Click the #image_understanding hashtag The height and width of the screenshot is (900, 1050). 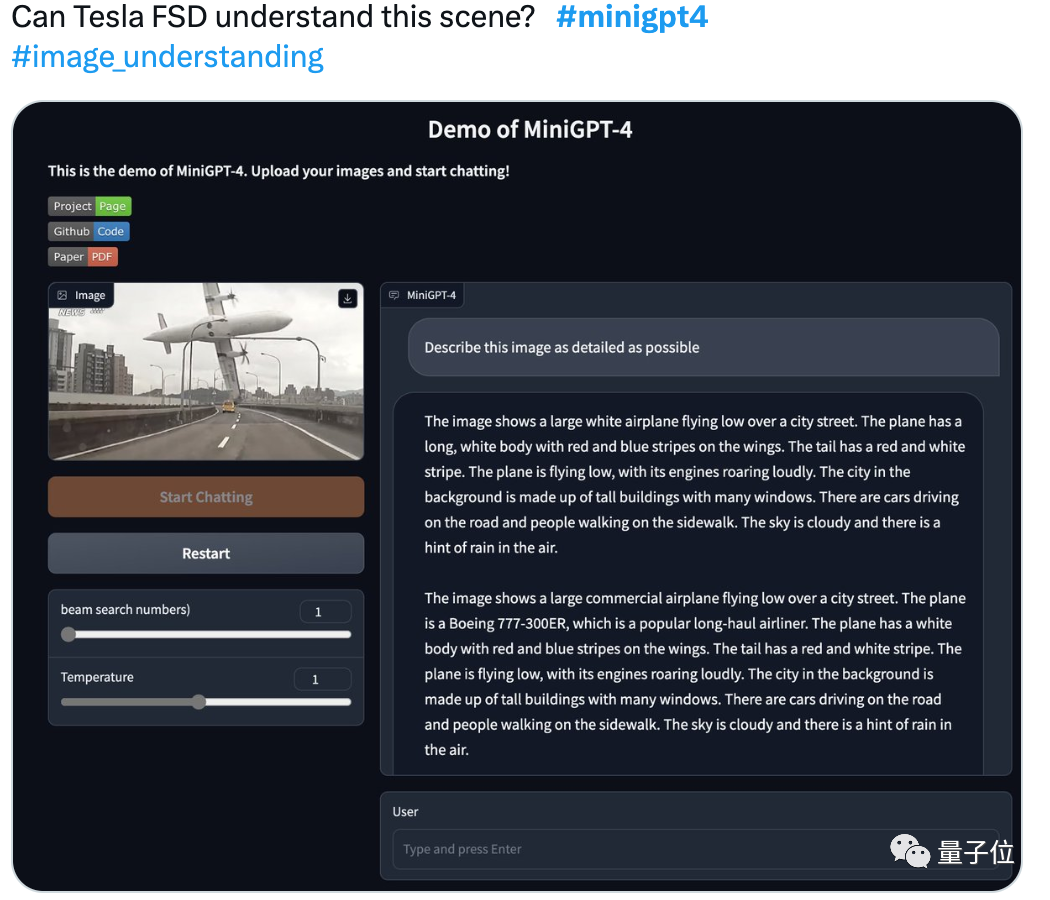click(x=167, y=57)
